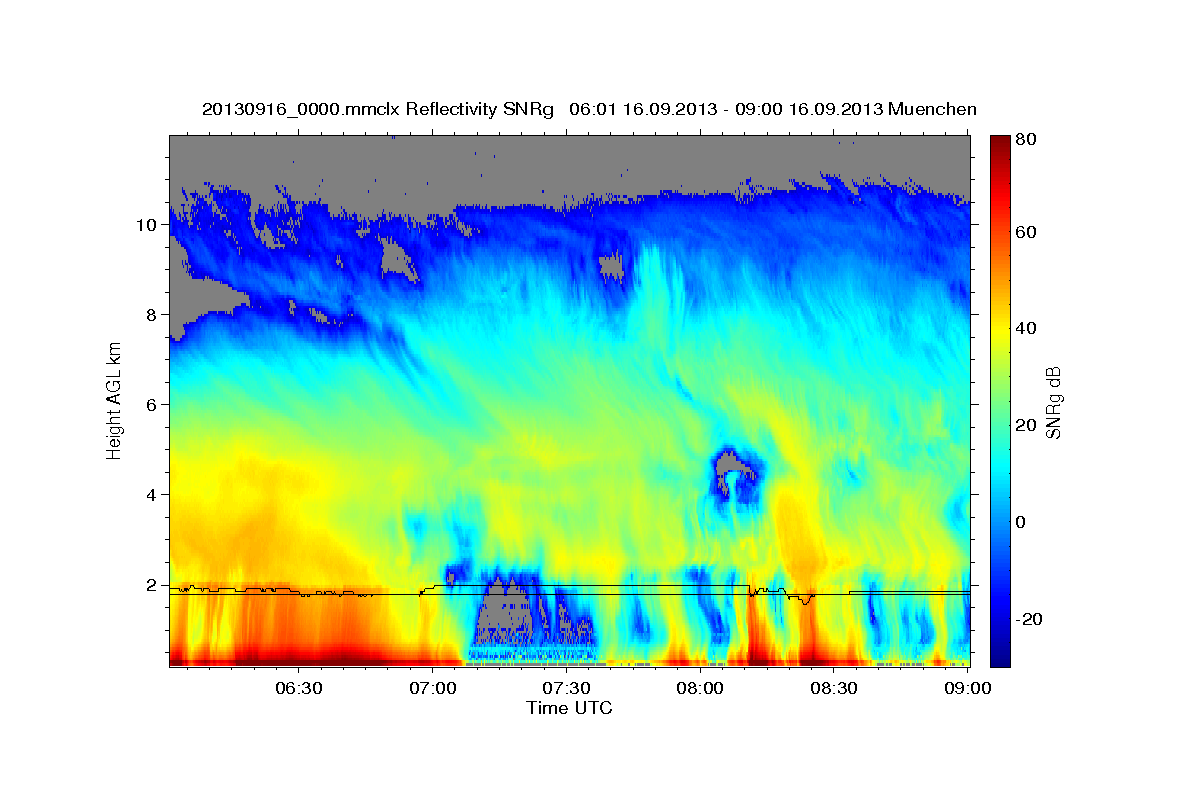The width and height of the screenshot is (1200, 800).
Task: Click the height axis label 4
Action: [x=152, y=495]
